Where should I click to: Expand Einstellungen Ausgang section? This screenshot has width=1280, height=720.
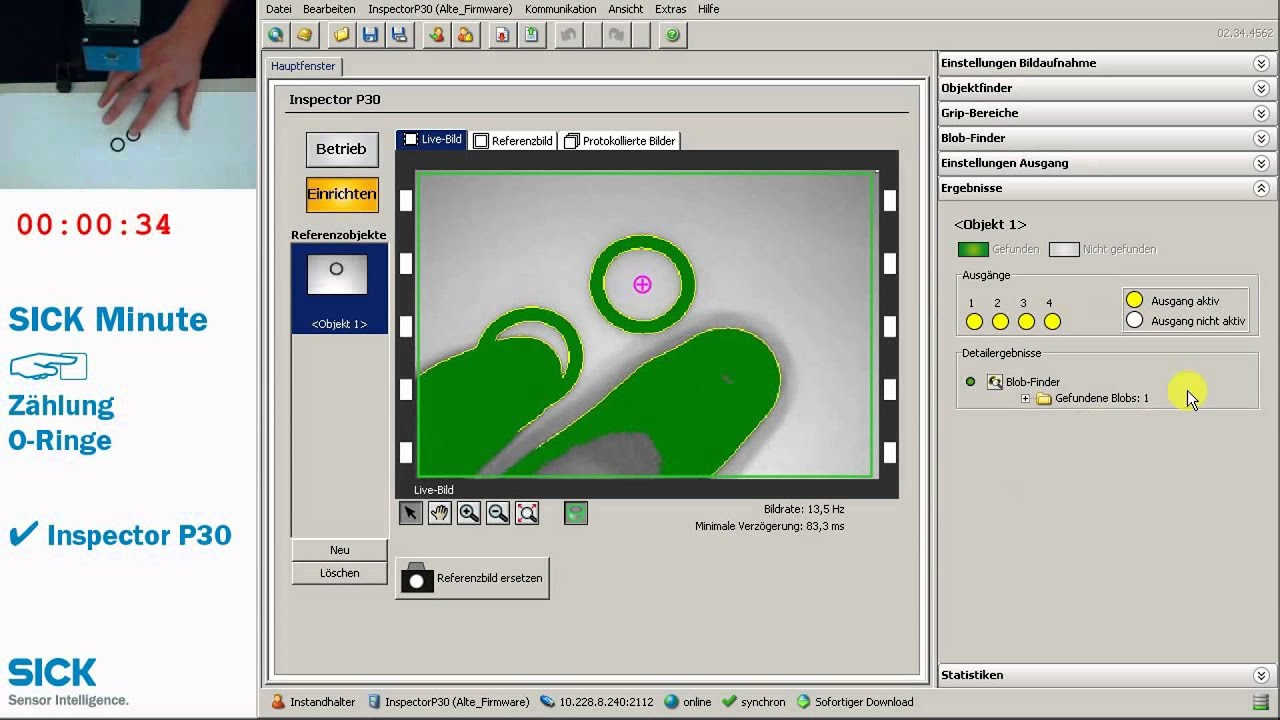(1261, 163)
